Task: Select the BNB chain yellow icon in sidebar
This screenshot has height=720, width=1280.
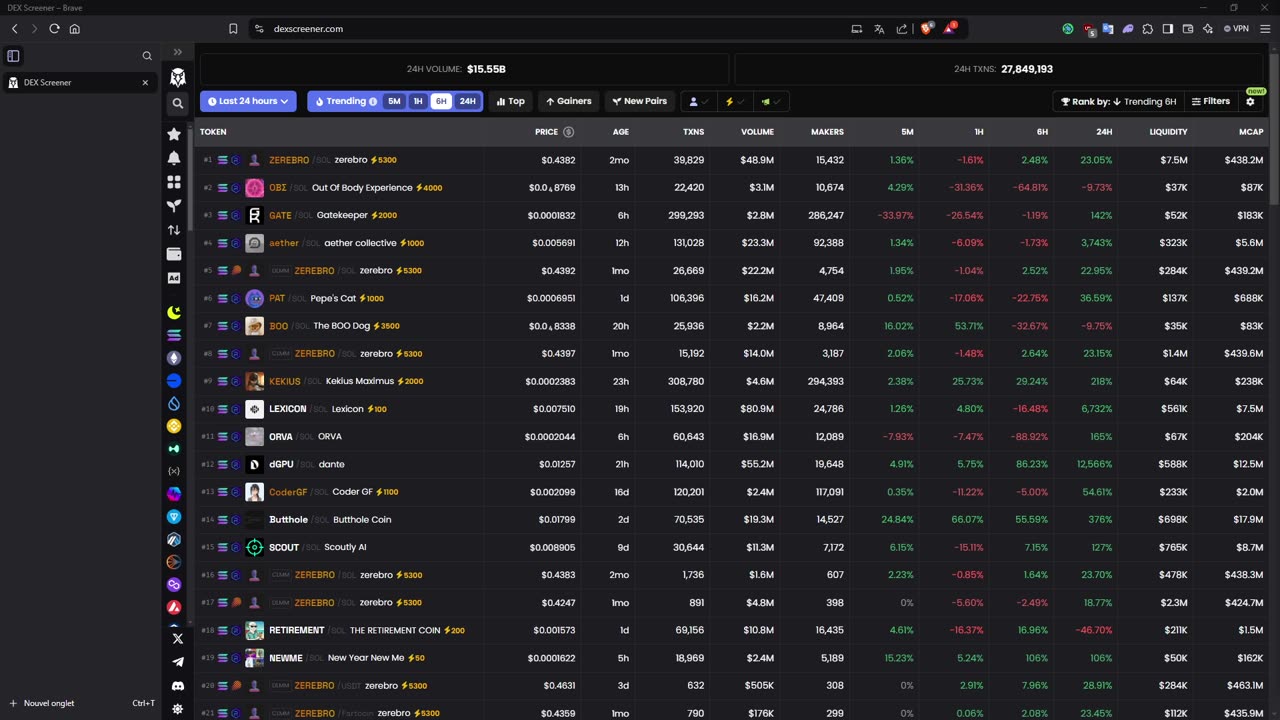Action: pyautogui.click(x=174, y=426)
